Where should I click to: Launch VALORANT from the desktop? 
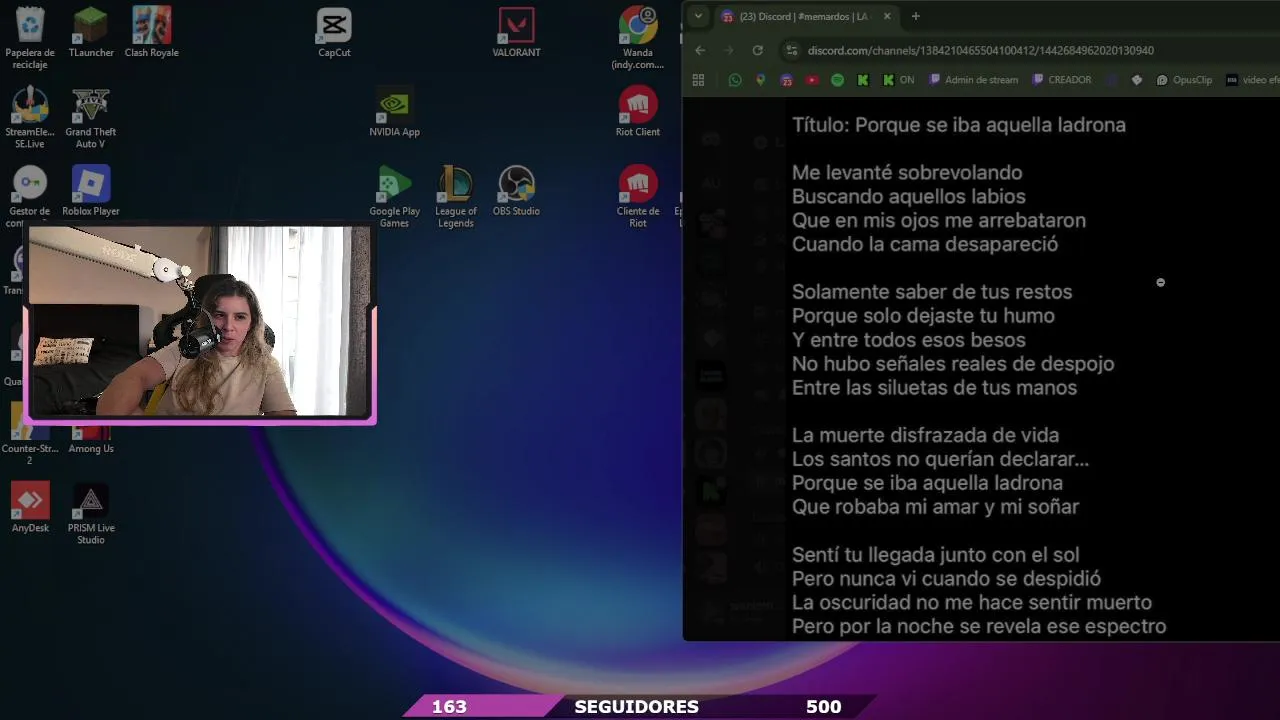coord(516,32)
